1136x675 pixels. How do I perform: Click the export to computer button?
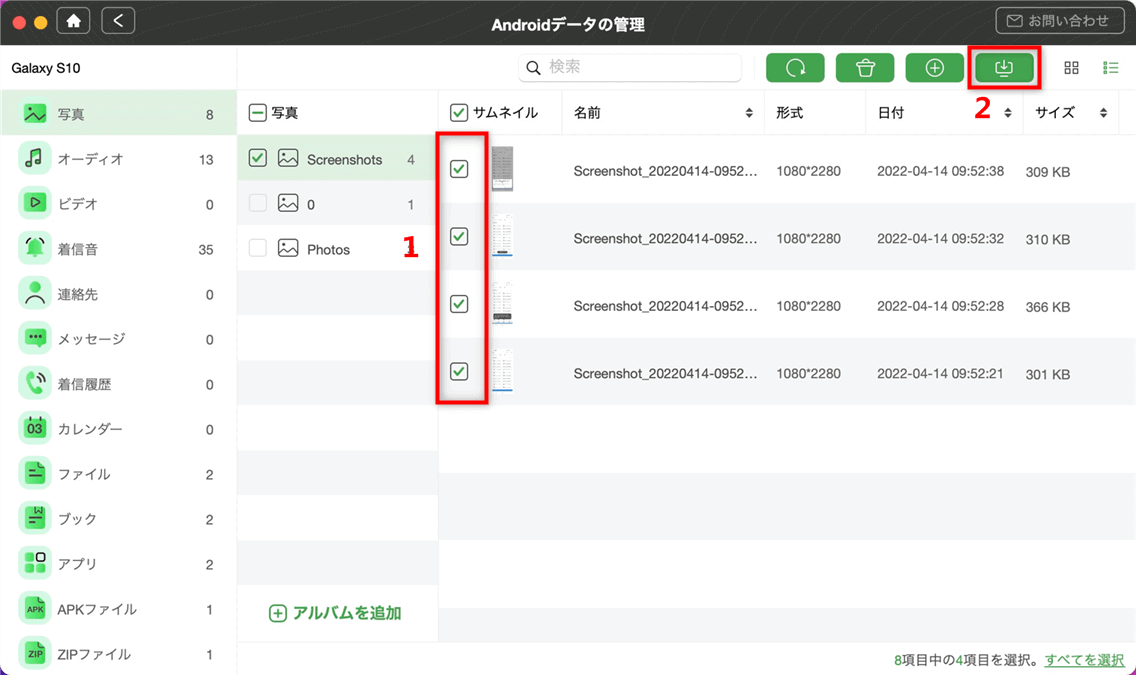point(1003,67)
